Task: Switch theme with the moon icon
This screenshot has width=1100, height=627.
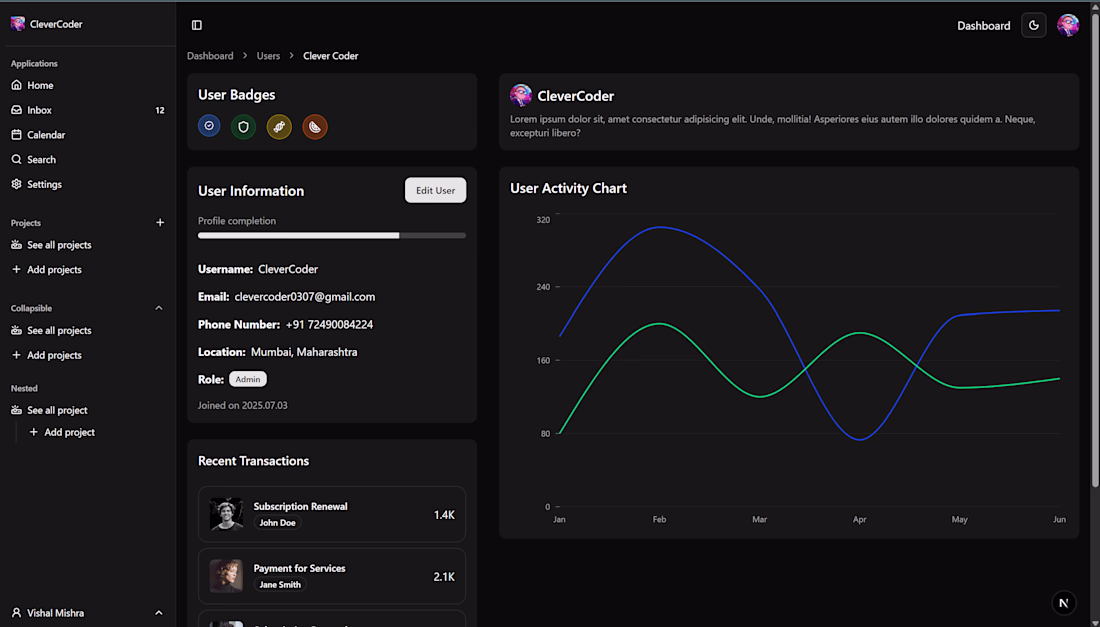Action: point(1033,25)
